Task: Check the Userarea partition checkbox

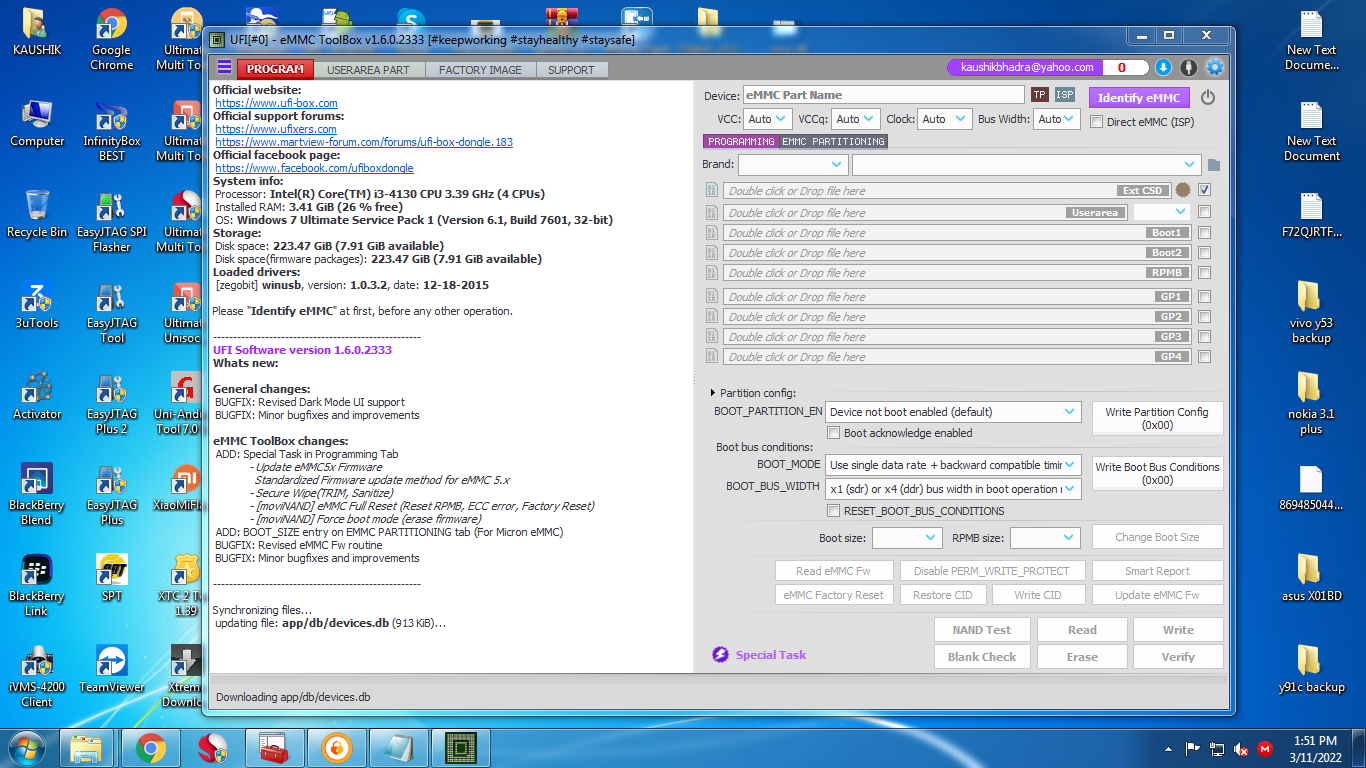Action: [1205, 212]
